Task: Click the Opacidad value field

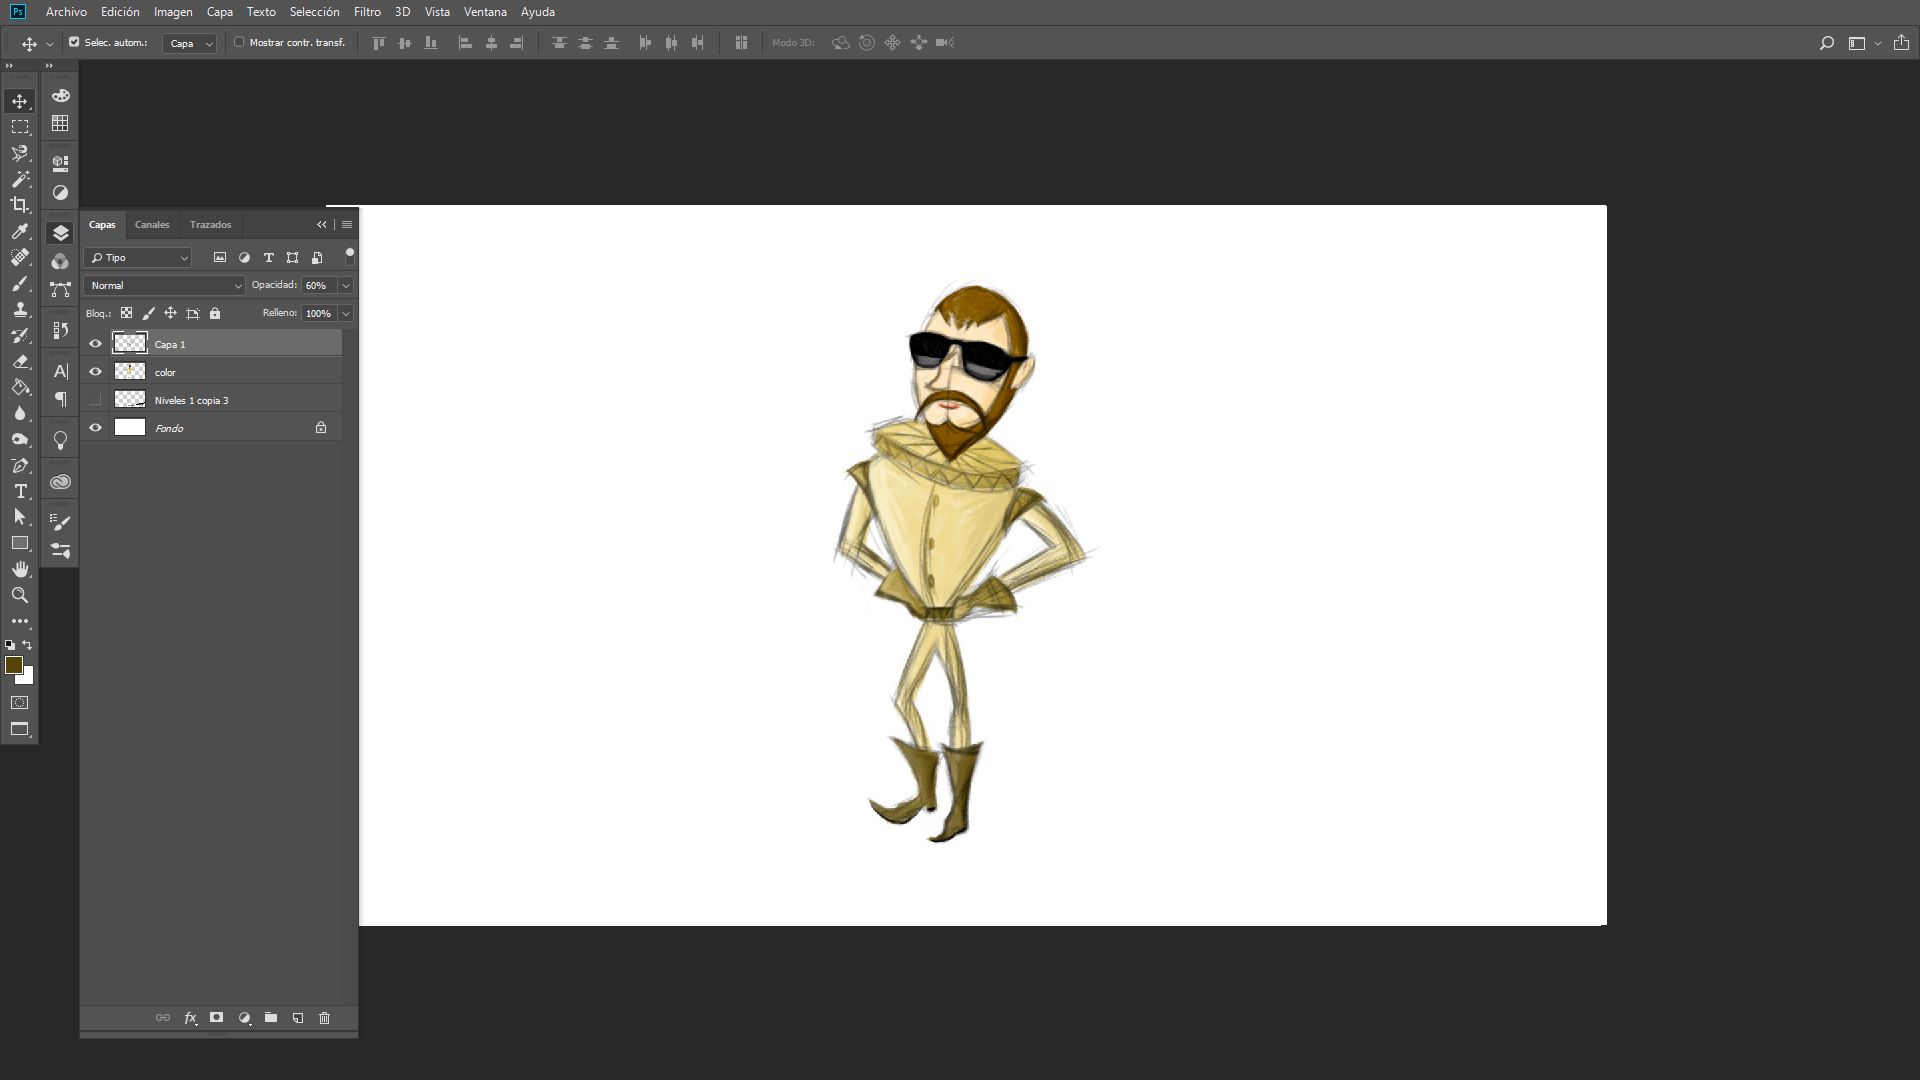Action: (x=319, y=285)
